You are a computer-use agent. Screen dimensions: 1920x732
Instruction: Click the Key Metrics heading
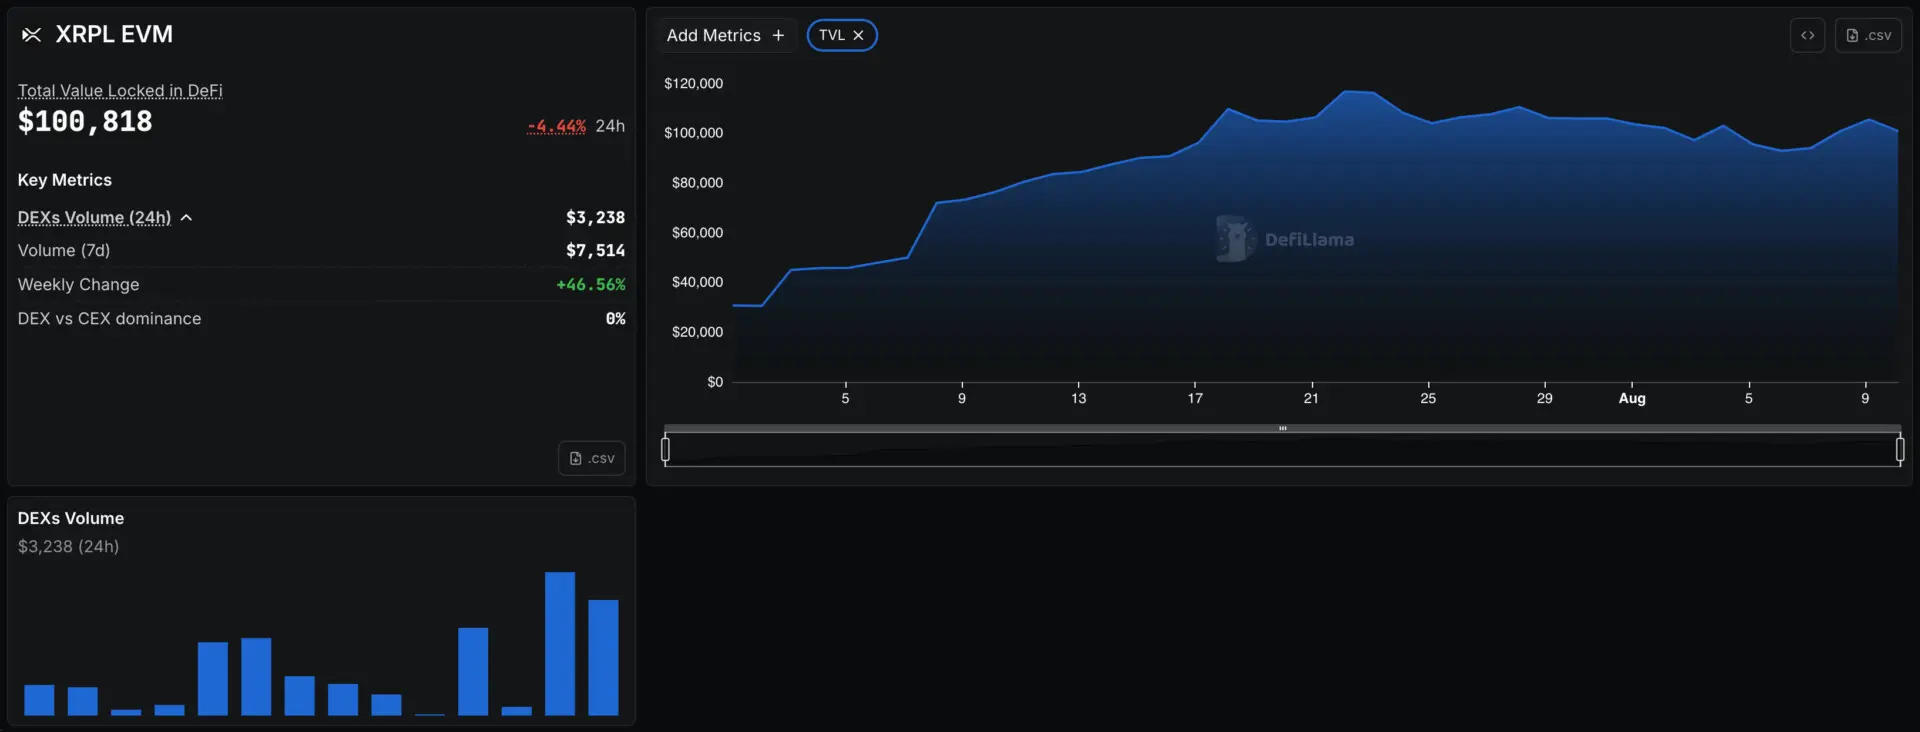click(65, 180)
